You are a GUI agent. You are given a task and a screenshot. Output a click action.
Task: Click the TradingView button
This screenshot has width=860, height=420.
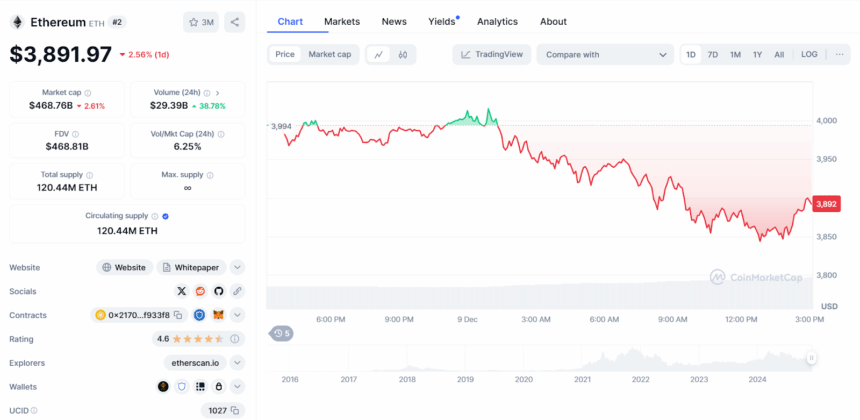pos(492,55)
